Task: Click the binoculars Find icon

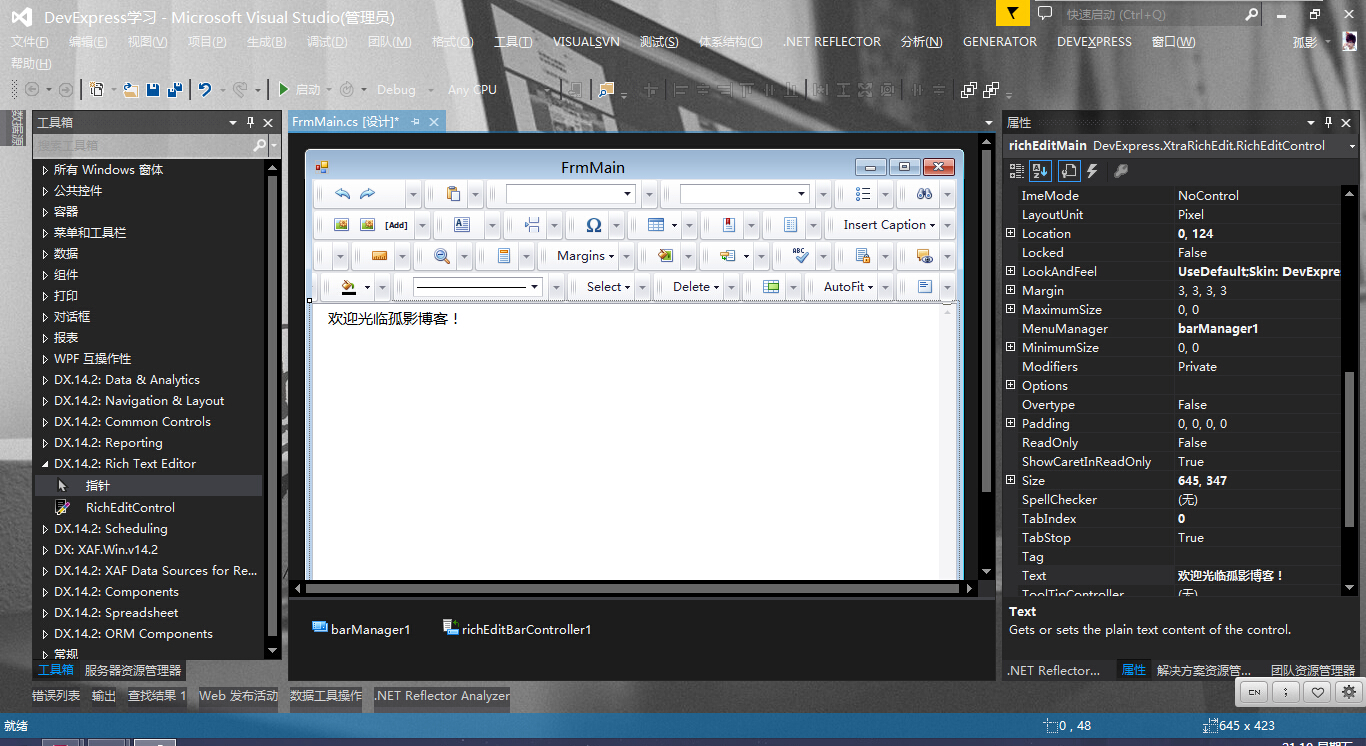Action: click(924, 194)
